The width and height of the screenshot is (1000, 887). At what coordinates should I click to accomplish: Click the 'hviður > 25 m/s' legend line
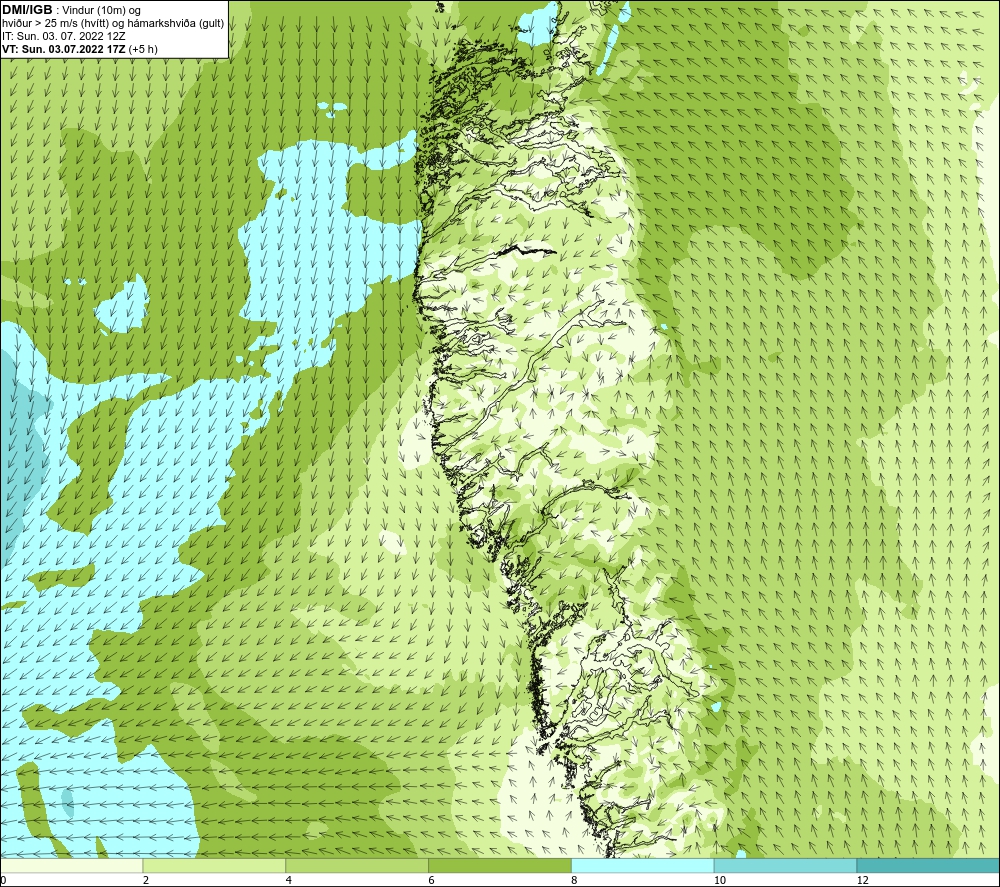113,24
